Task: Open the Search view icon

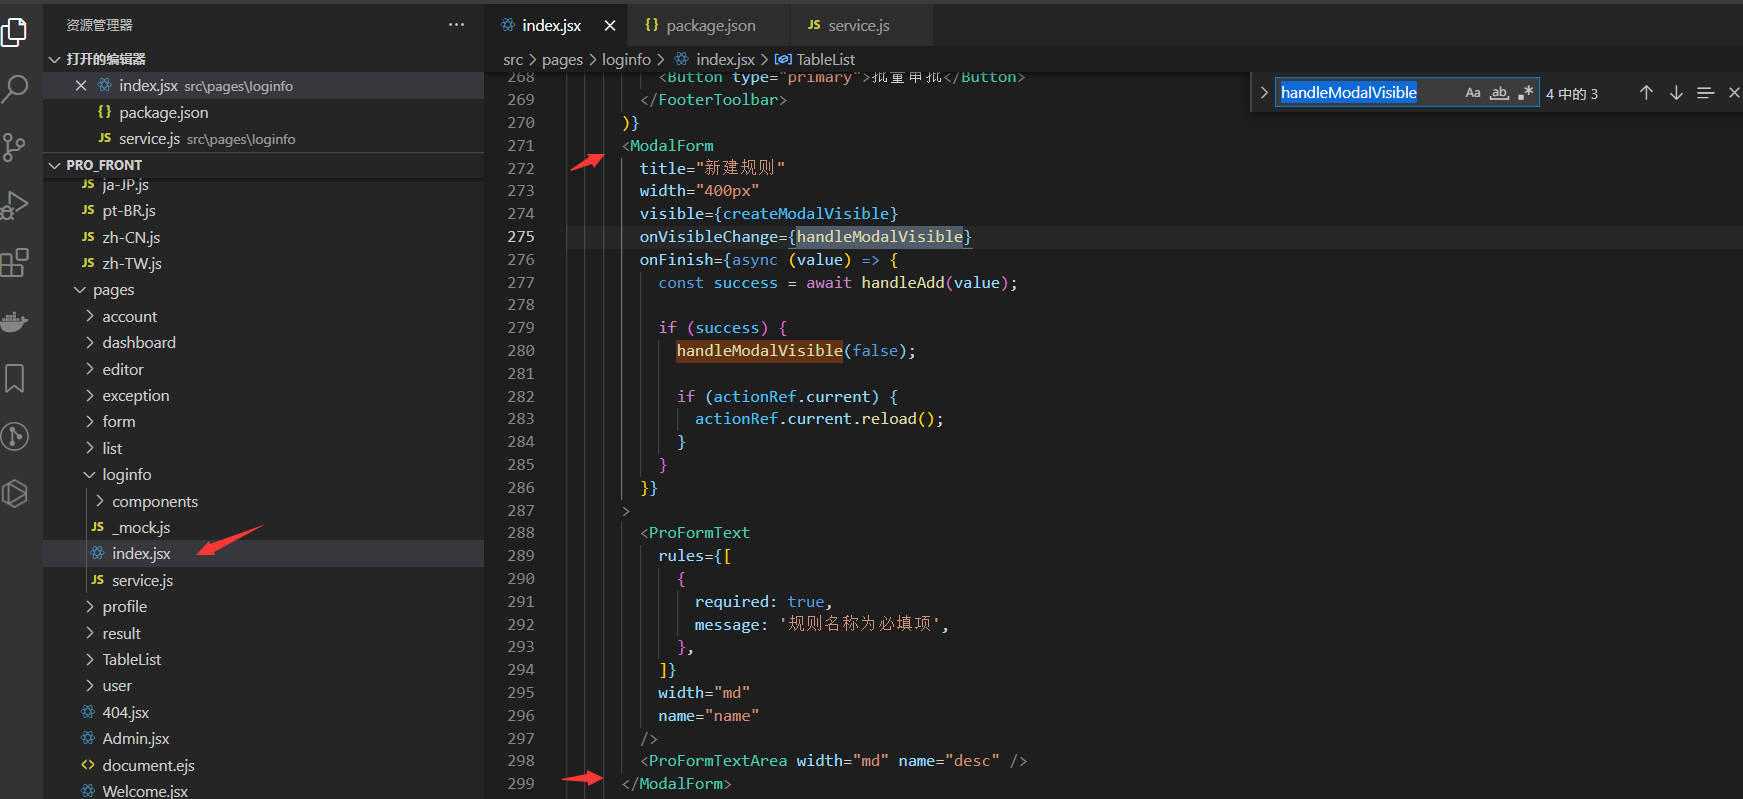Action: [14, 89]
